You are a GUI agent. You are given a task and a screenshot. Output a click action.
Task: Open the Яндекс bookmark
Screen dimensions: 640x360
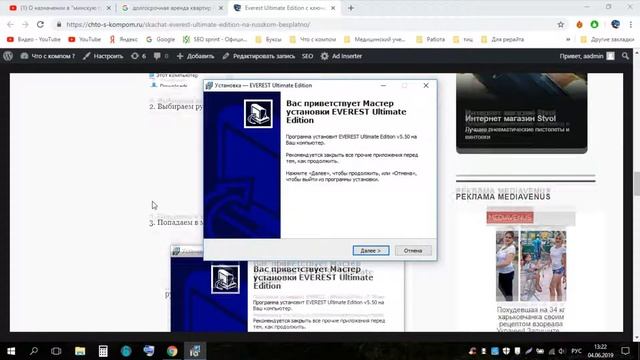coord(124,40)
